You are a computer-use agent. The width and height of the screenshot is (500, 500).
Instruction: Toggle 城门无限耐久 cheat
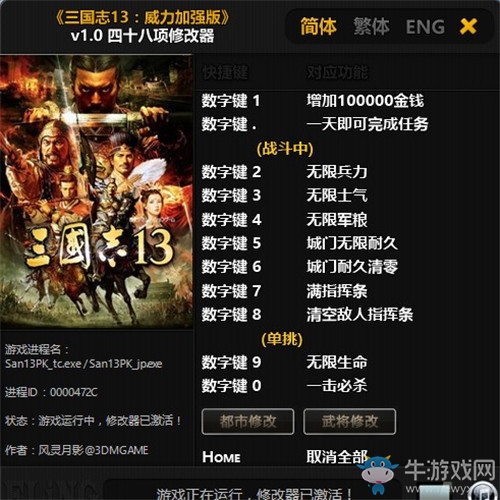point(352,243)
